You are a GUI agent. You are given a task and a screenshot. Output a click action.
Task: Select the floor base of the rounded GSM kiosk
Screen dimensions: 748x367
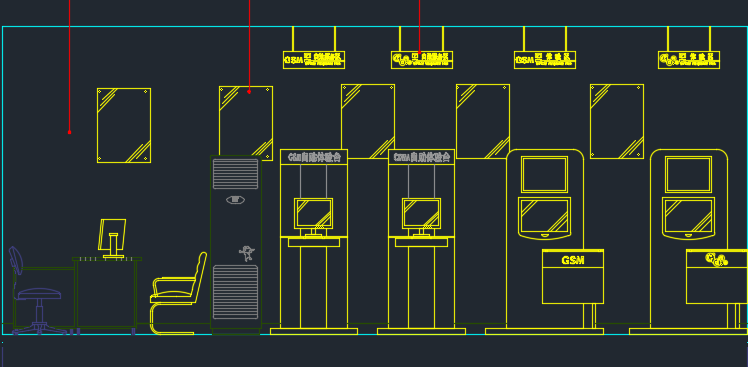tap(544, 331)
